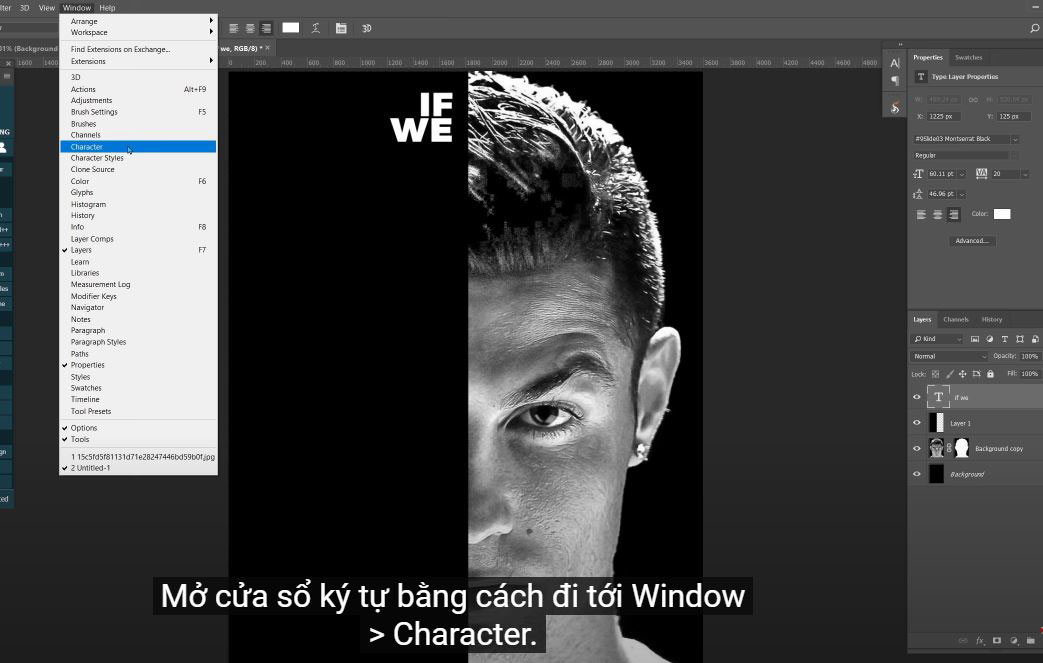The height and width of the screenshot is (663, 1043).
Task: Hide Background copy layer eye
Action: tap(917, 448)
